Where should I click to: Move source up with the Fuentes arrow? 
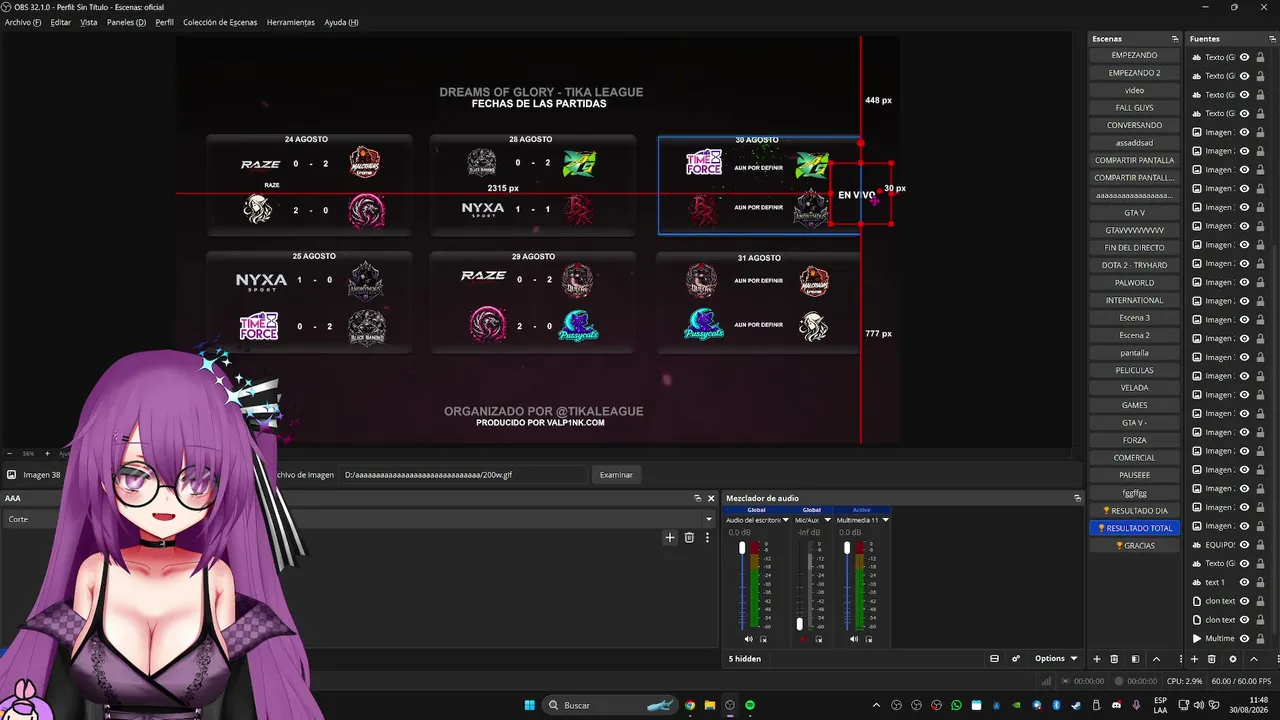coord(1254,659)
